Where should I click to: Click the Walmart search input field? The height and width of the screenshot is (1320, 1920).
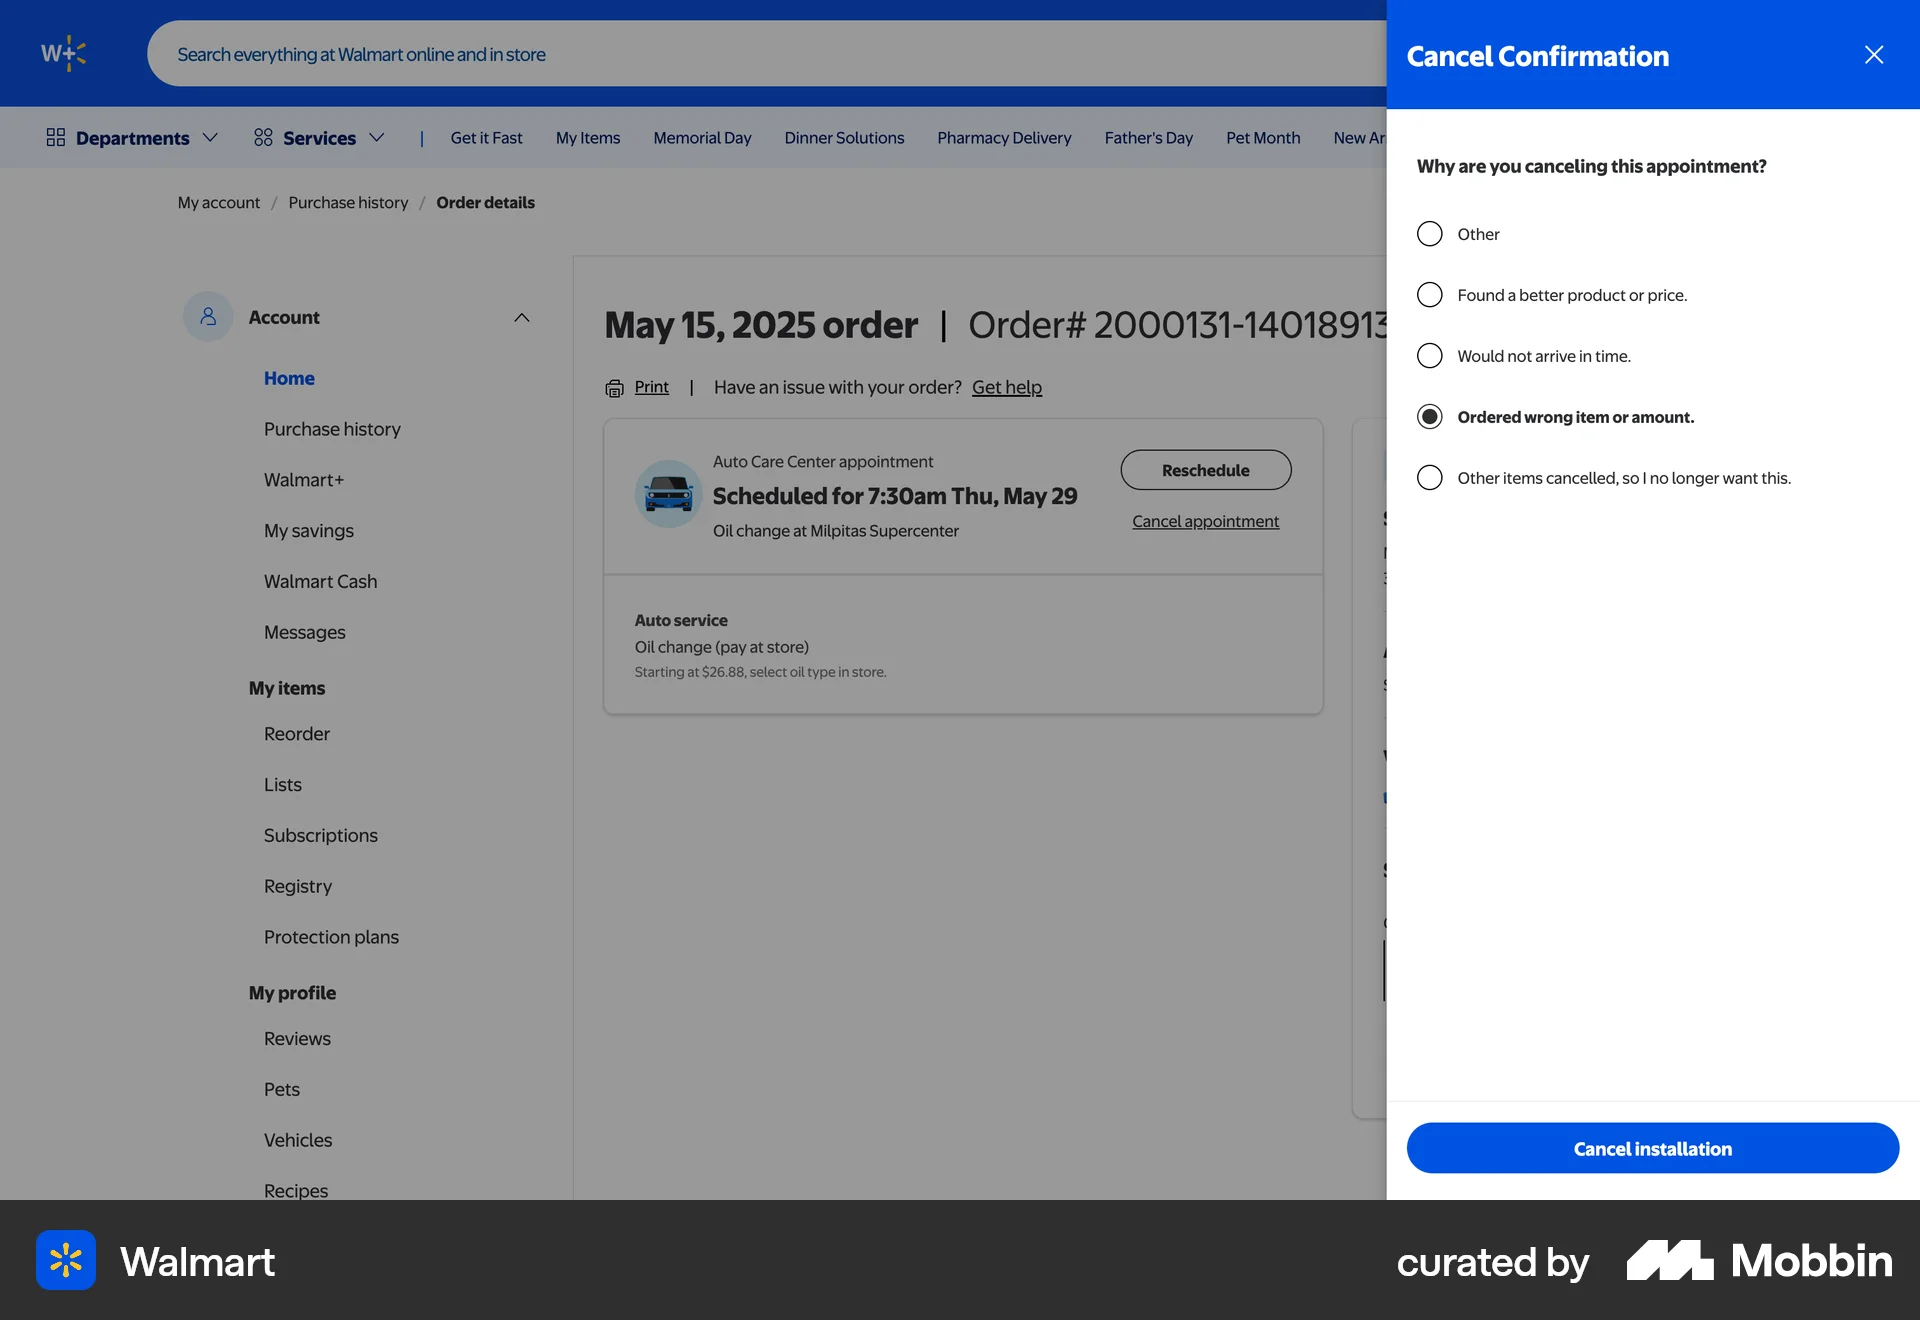[x=700, y=53]
